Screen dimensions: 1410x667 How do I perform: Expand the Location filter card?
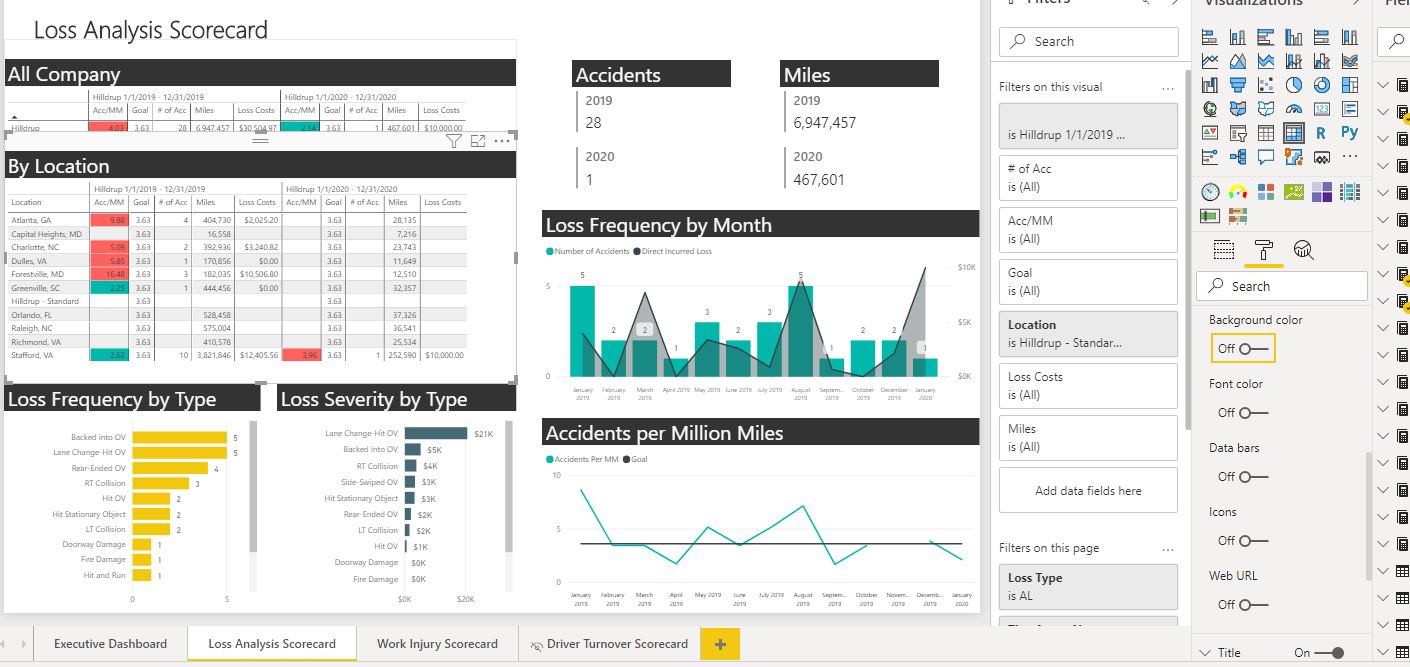[1088, 334]
